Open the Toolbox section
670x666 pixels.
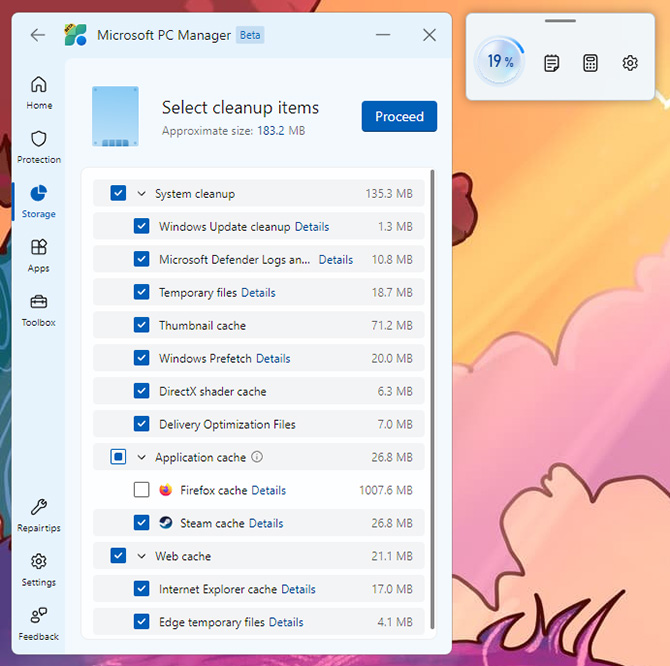pos(39,310)
